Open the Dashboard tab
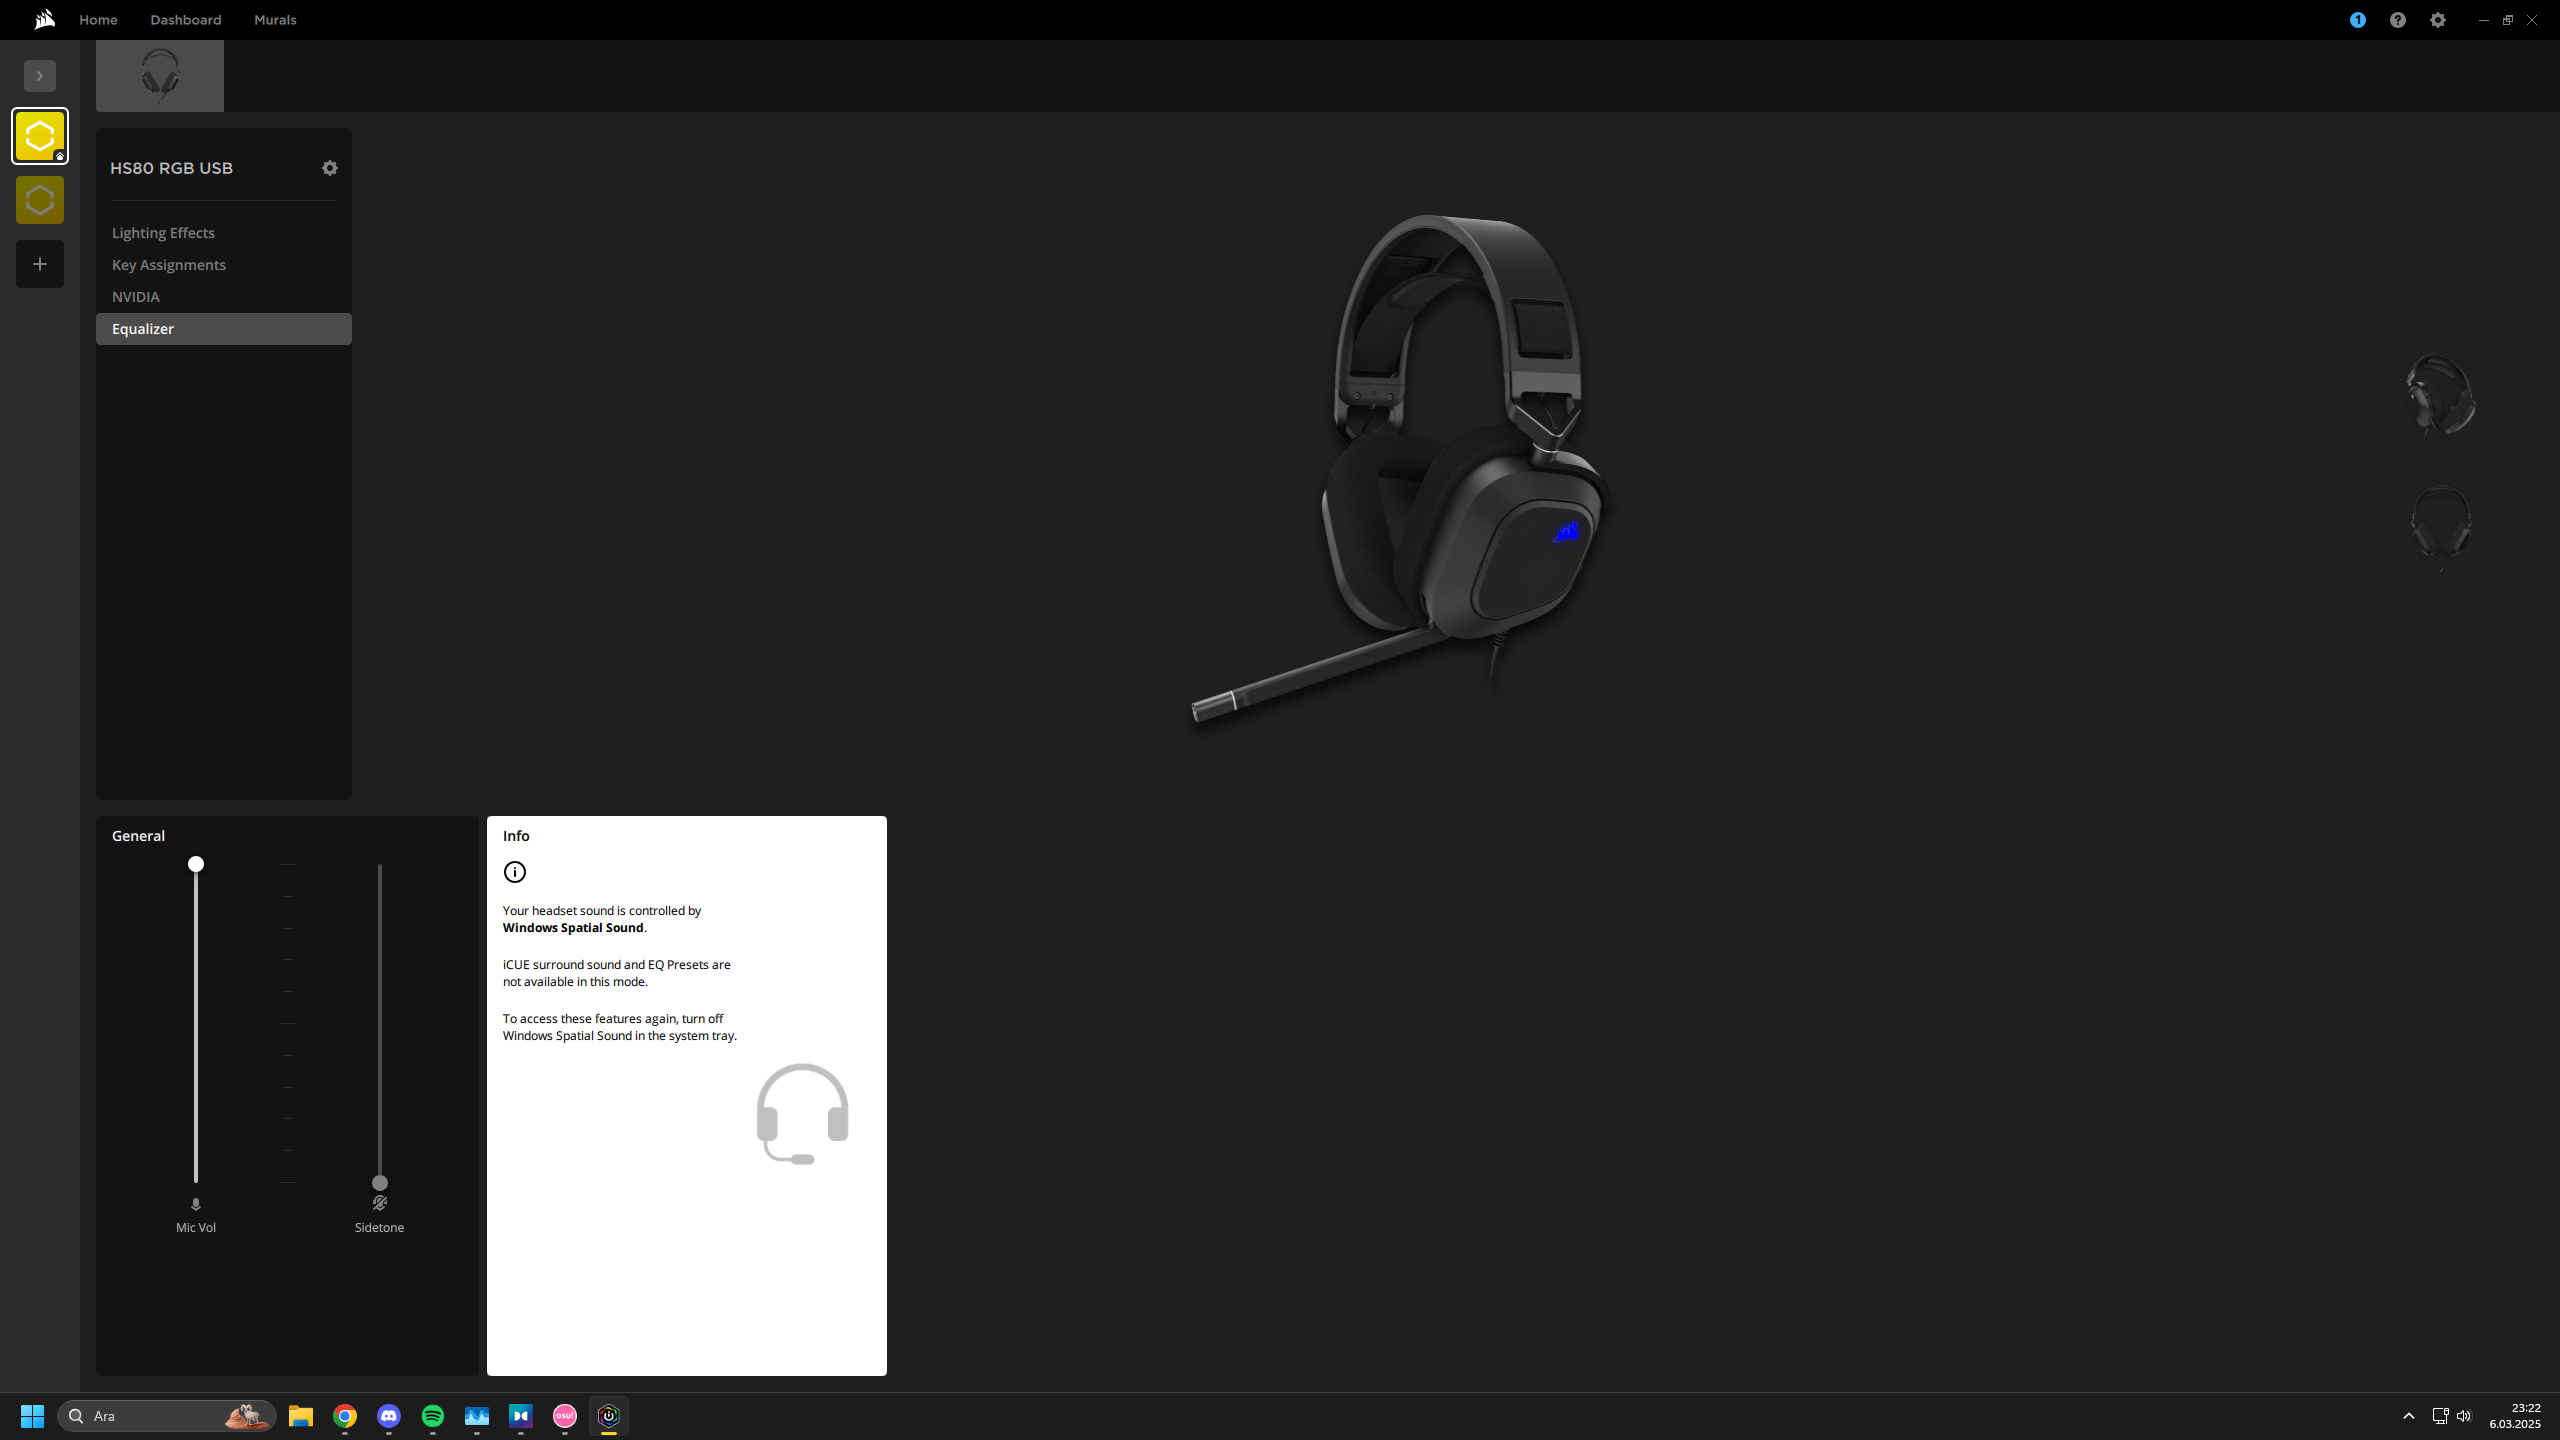This screenshot has height=1440, width=2560. 186,20
